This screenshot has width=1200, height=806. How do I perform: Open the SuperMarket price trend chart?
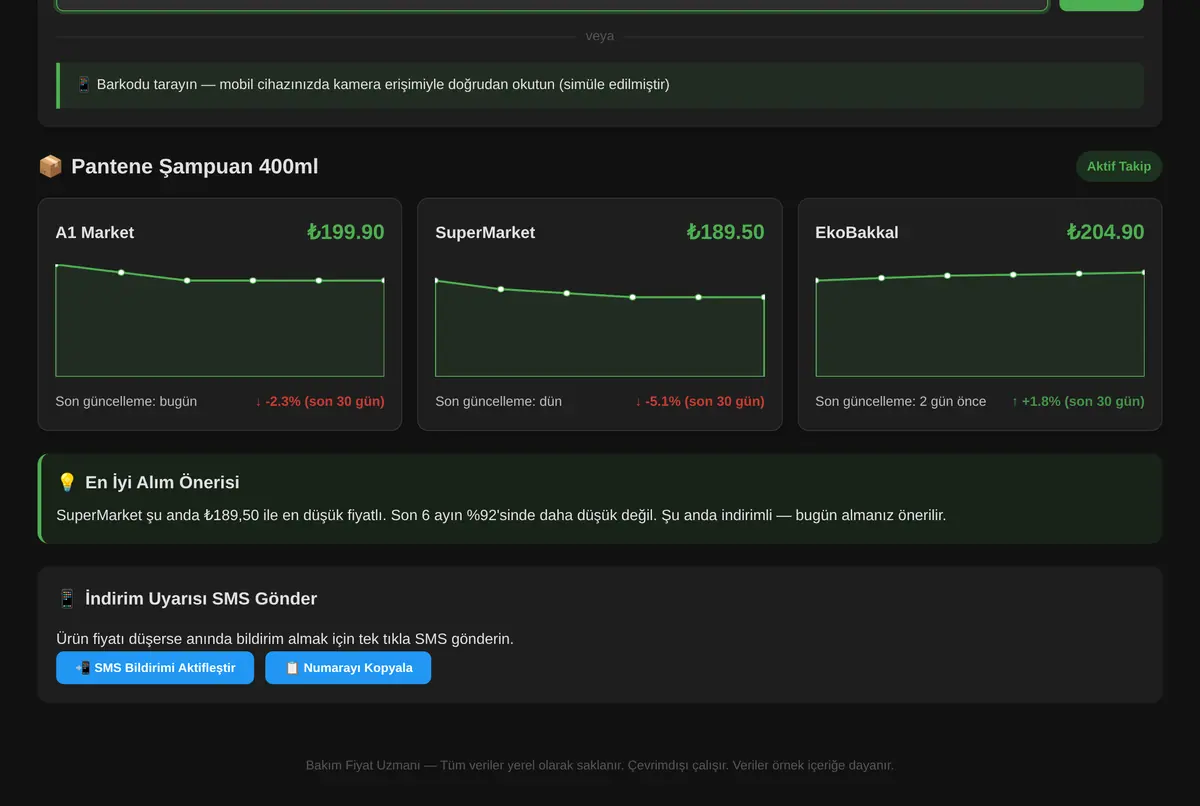coord(600,319)
